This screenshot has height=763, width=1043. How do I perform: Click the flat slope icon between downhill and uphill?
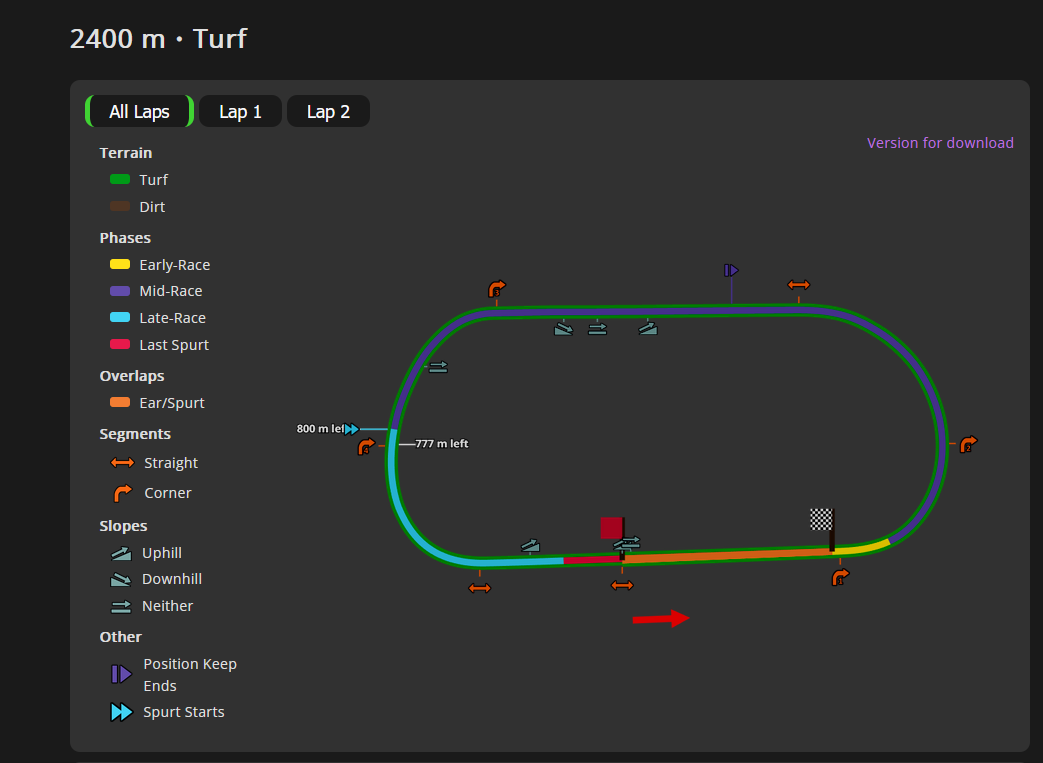[597, 329]
